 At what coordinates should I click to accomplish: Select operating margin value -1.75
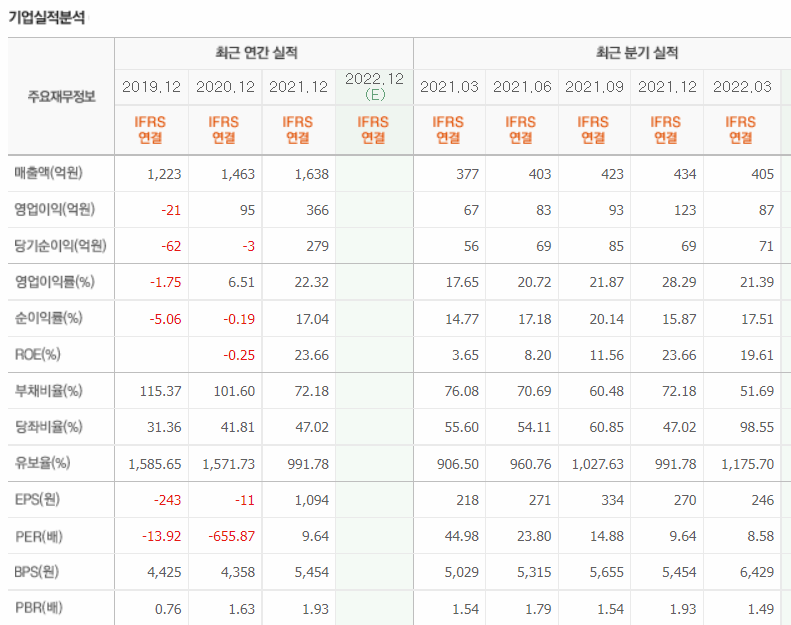[x=165, y=282]
